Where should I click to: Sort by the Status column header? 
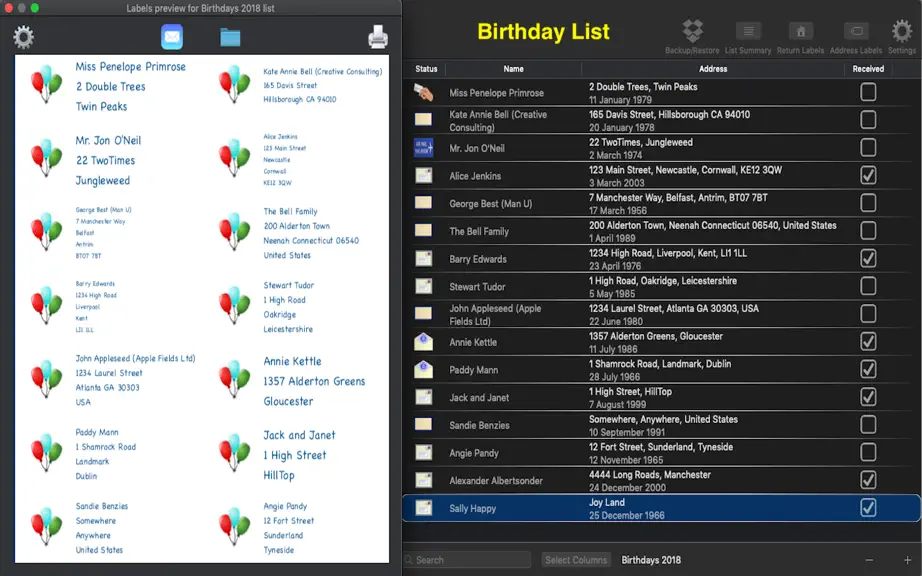(426, 69)
